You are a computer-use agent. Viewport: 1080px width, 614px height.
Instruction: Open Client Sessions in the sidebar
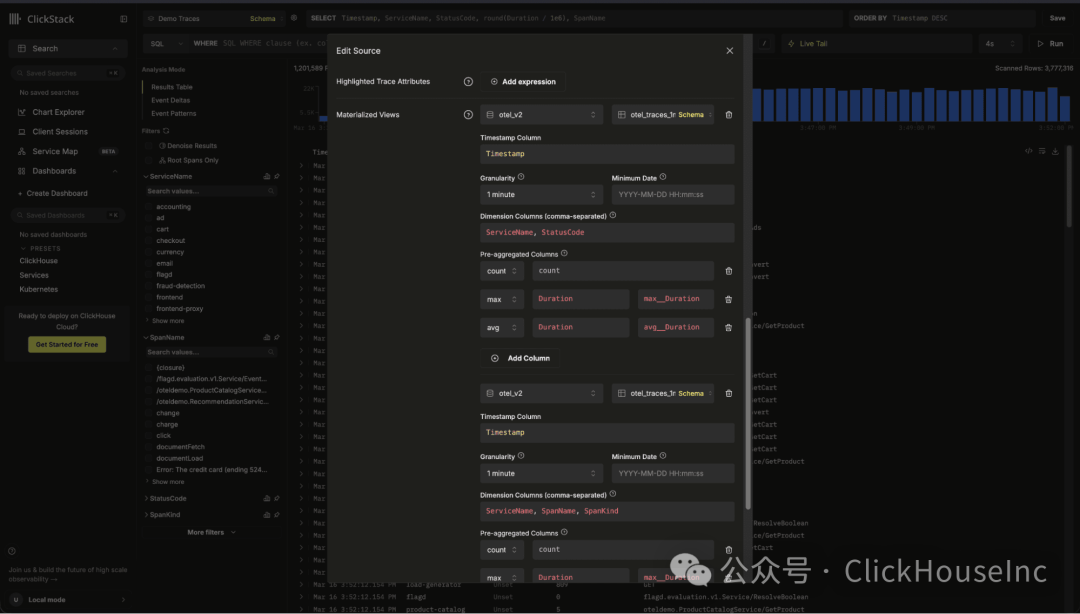[60, 132]
